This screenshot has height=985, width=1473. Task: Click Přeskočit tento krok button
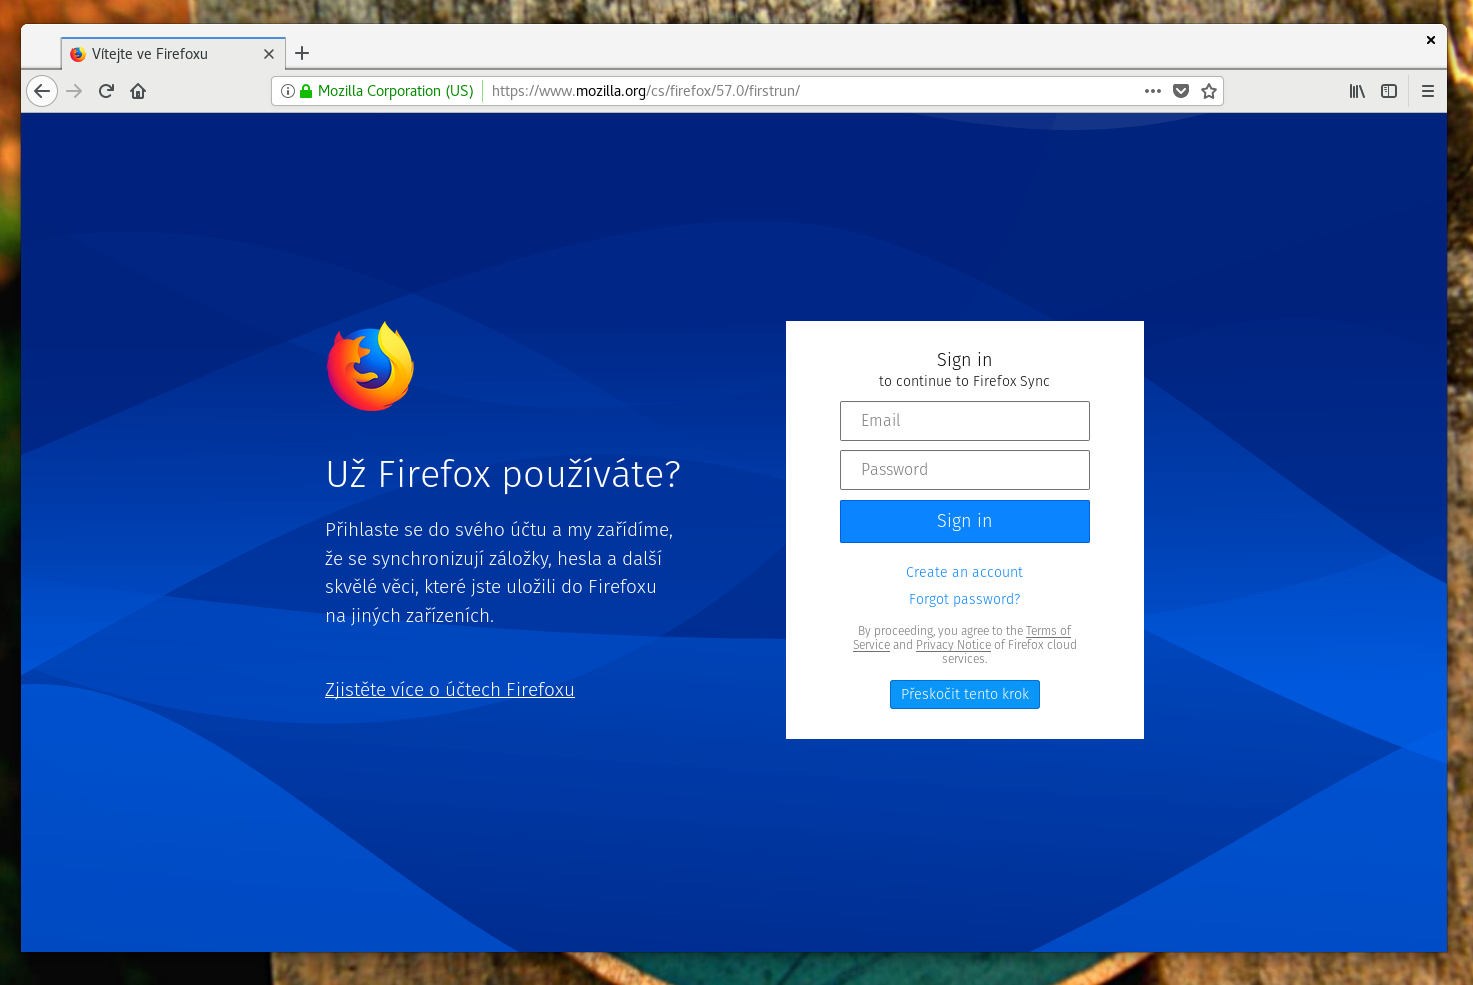(964, 694)
